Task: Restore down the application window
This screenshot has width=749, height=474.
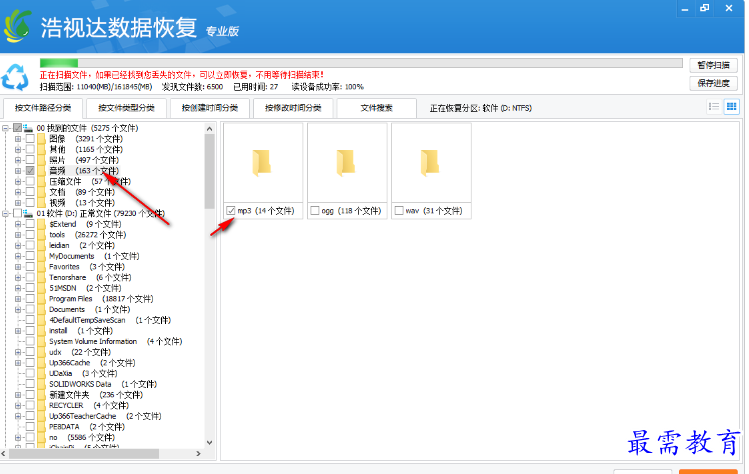Action: click(705, 8)
